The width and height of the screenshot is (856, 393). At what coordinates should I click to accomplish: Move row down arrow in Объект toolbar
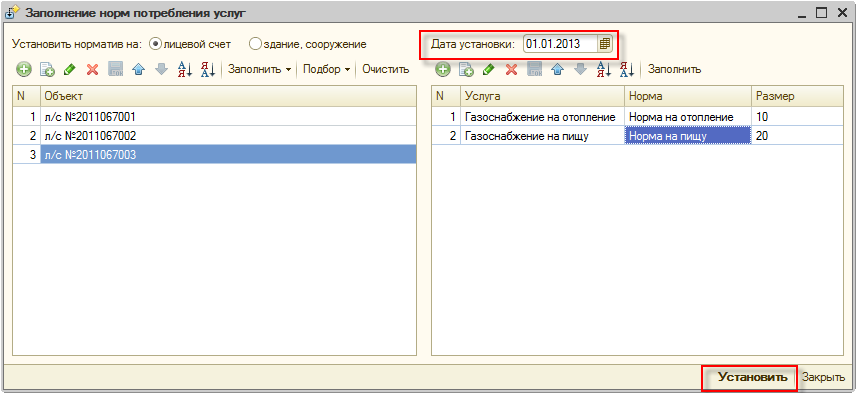point(162,69)
